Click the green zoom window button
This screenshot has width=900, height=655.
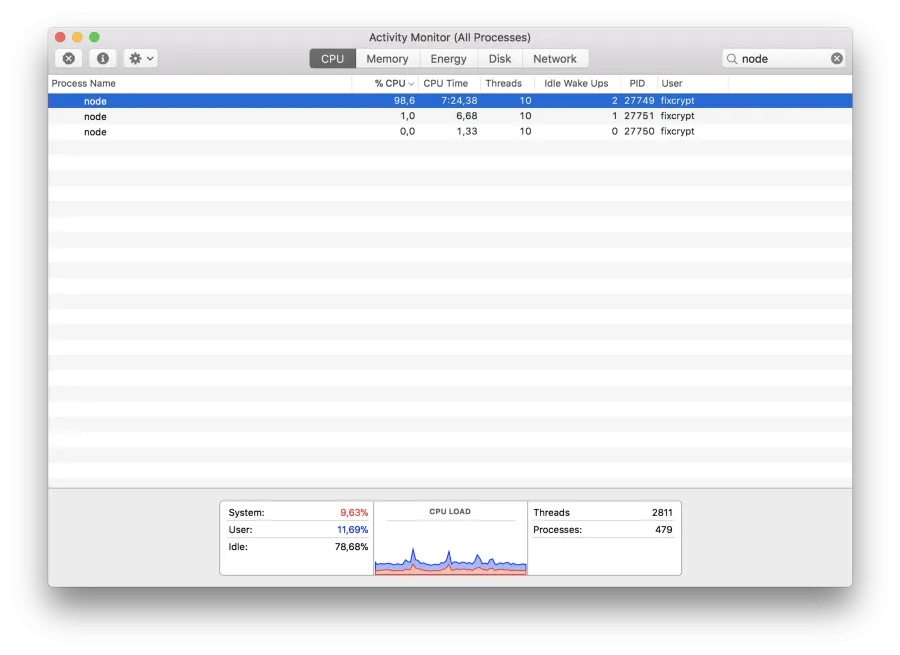(95, 37)
